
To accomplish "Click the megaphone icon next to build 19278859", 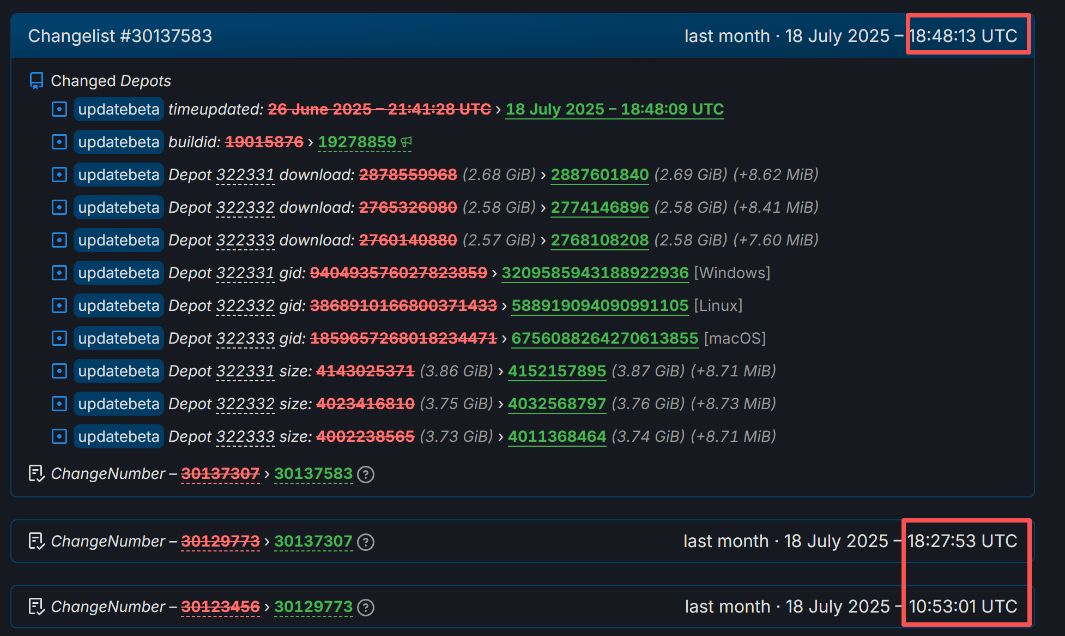I will (x=406, y=143).
